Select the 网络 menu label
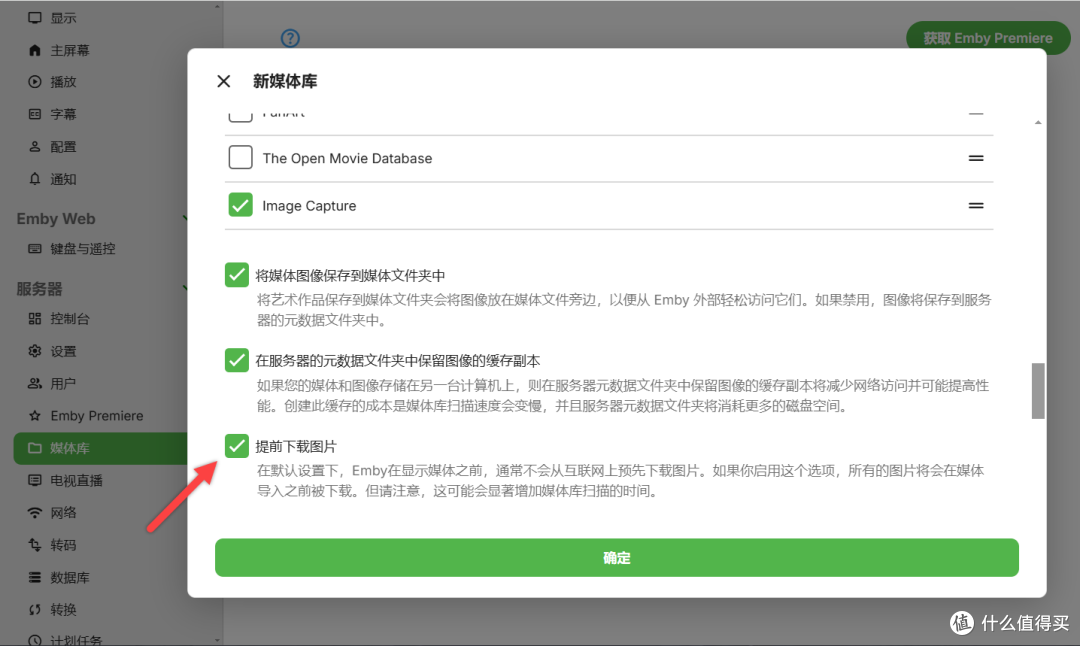This screenshot has height=646, width=1080. coord(63,513)
